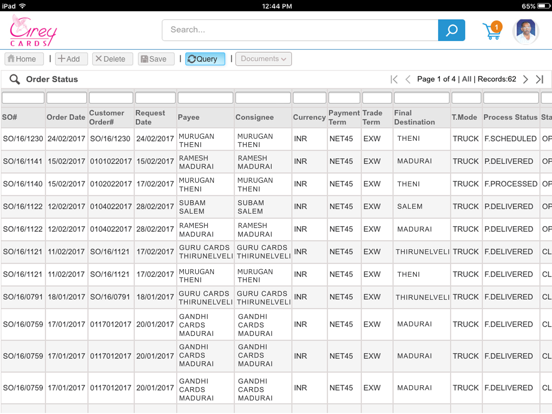Sort by Request Date column header
The width and height of the screenshot is (552, 414).
155,117
